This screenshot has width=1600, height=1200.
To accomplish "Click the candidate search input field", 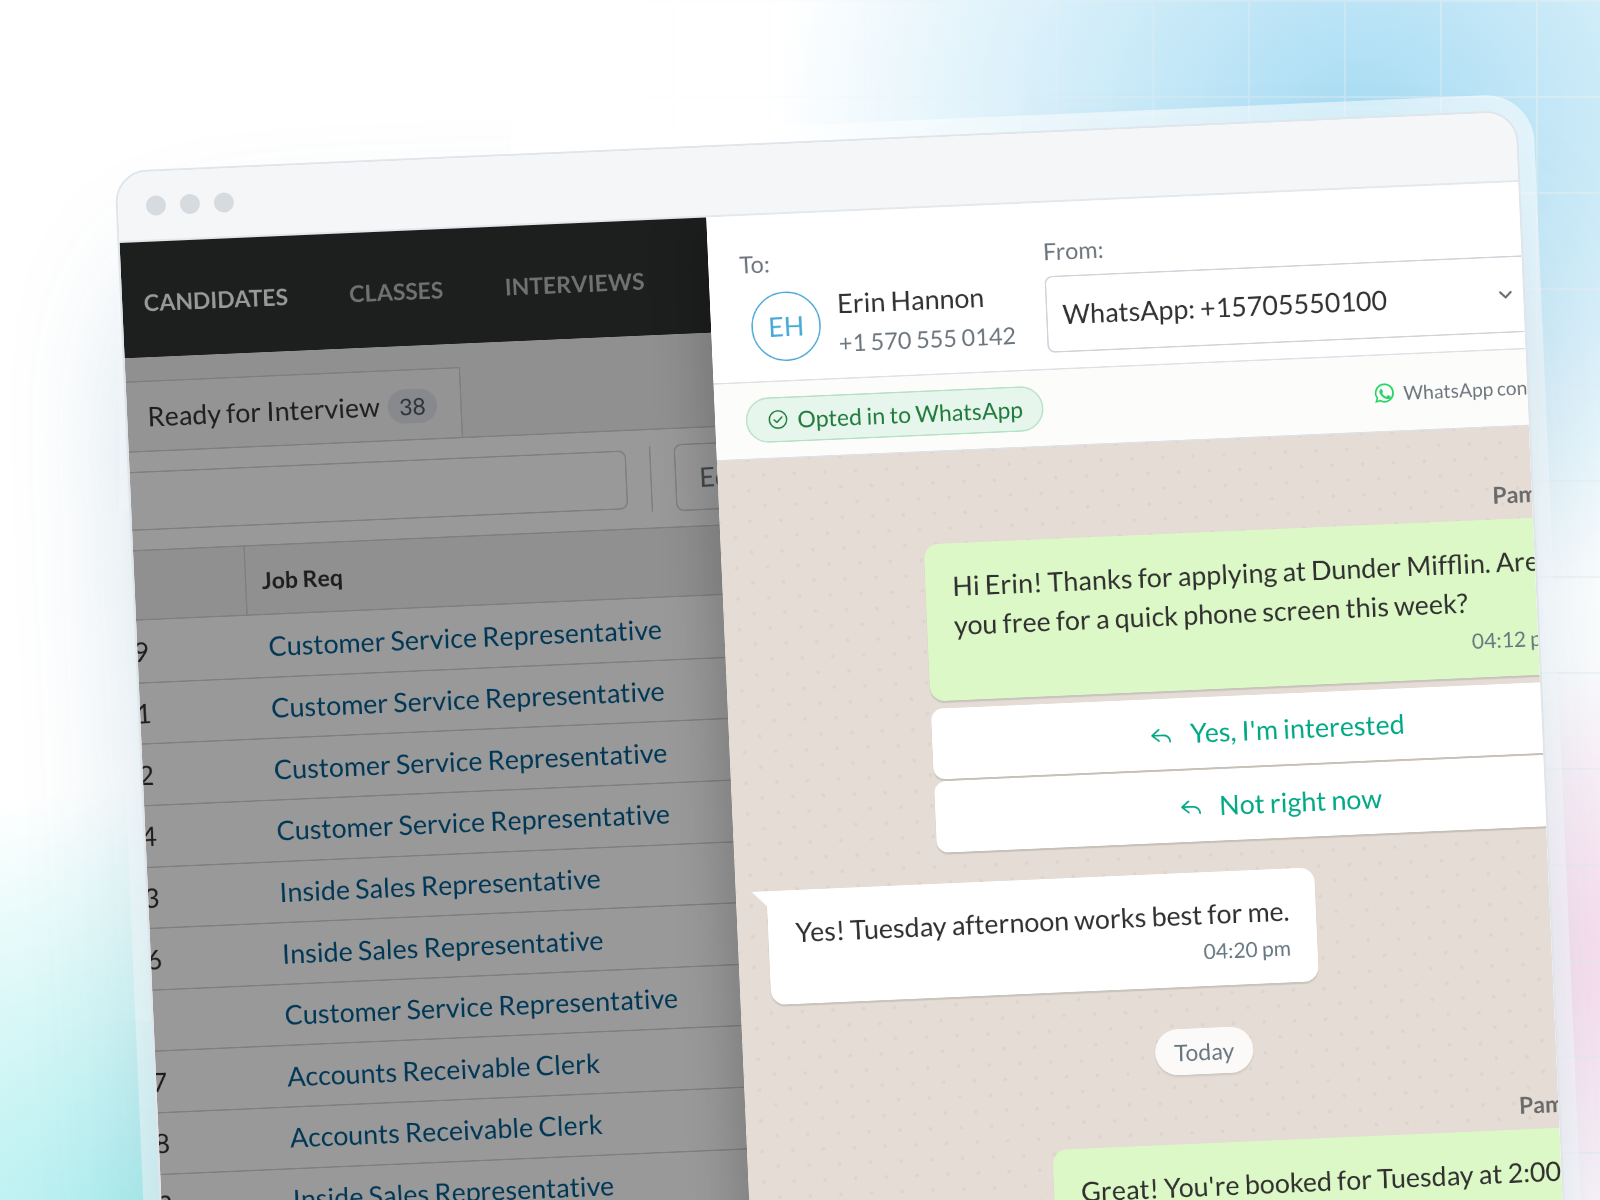I will (x=380, y=489).
